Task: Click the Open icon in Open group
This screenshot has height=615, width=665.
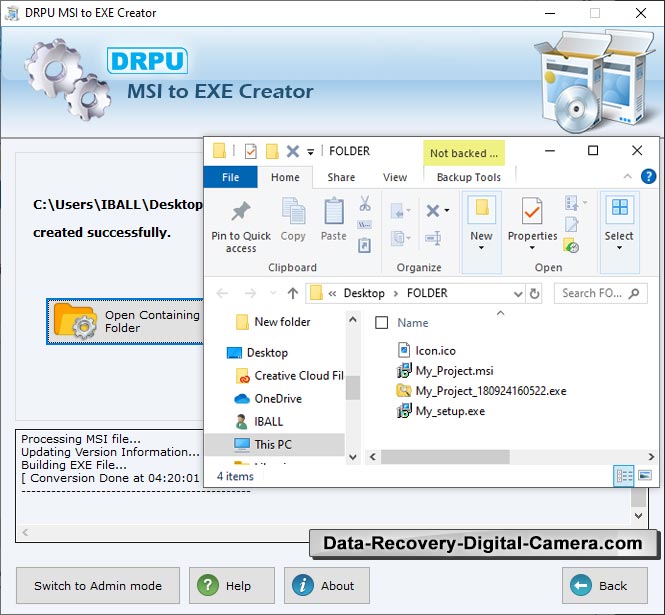Action: (571, 203)
